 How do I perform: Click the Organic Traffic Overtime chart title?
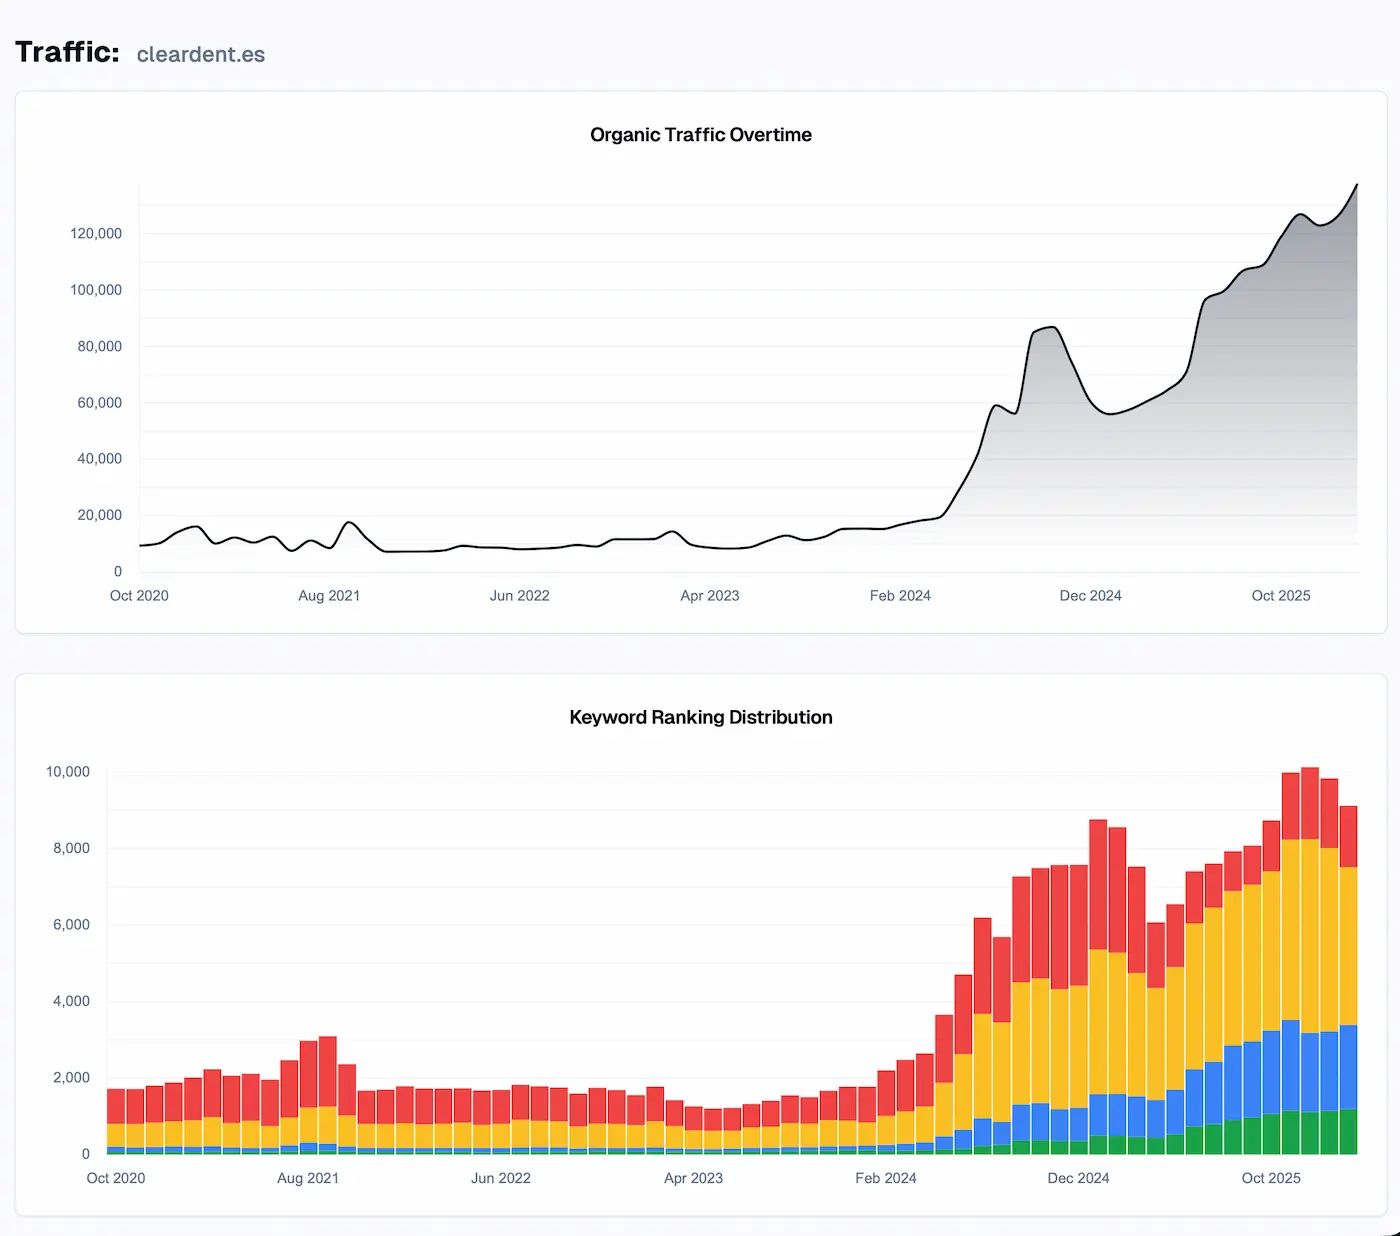click(x=700, y=134)
